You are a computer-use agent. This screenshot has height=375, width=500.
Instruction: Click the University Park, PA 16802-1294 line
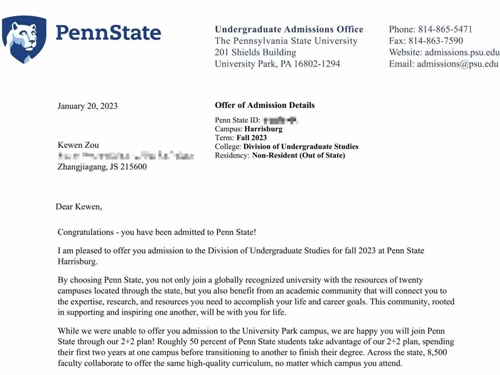click(x=277, y=64)
